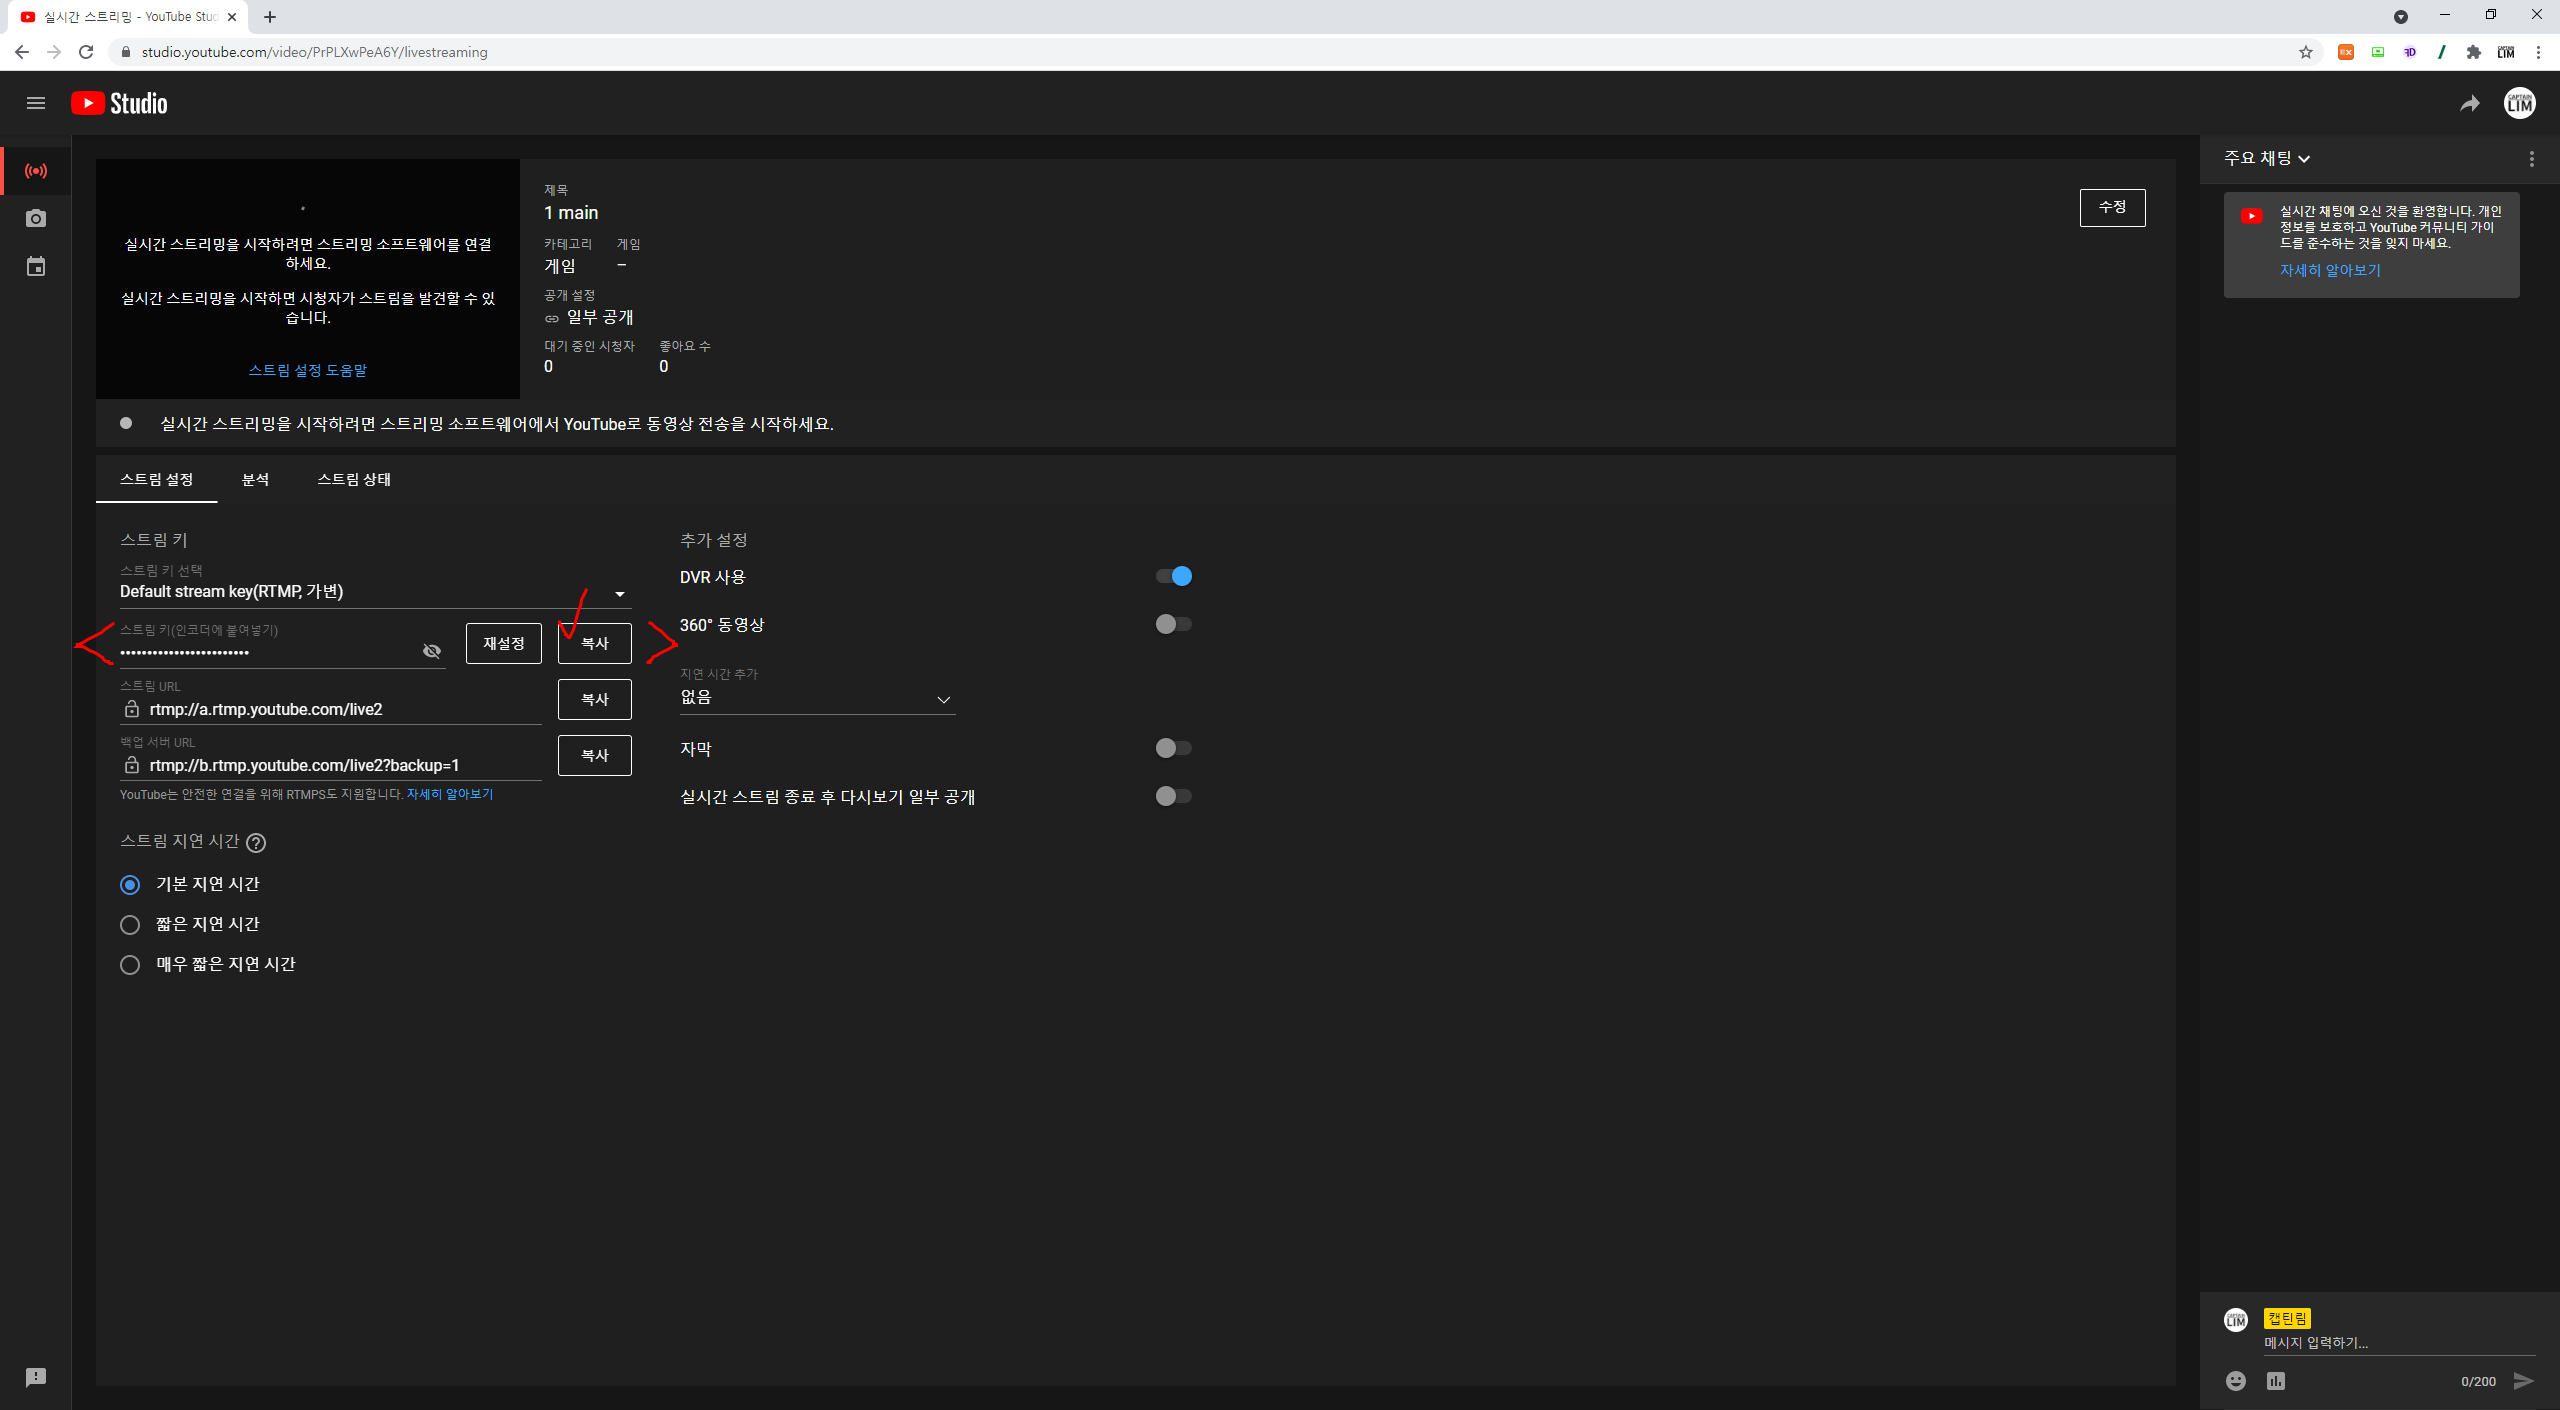Open the Webcam camera sidebar icon

(36, 219)
